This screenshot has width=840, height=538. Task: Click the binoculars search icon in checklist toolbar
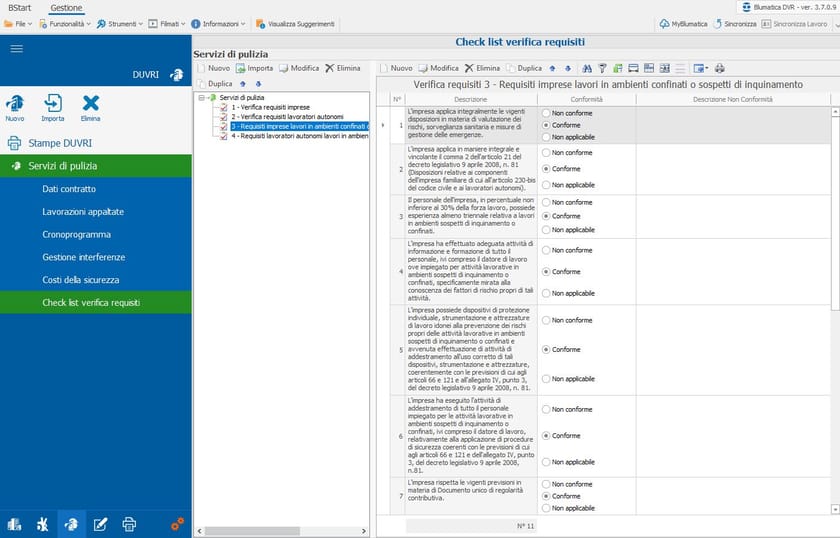[587, 68]
